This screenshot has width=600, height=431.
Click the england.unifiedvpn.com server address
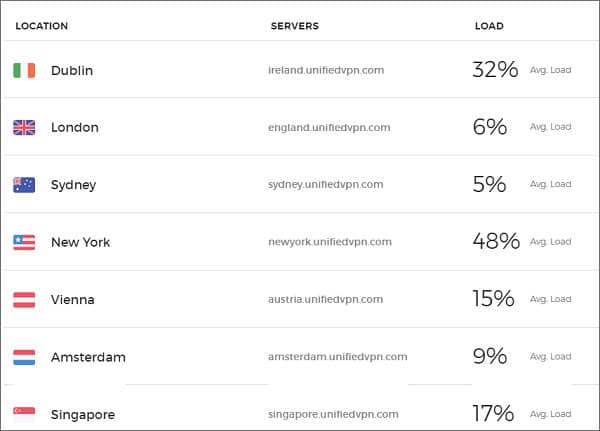click(x=329, y=127)
